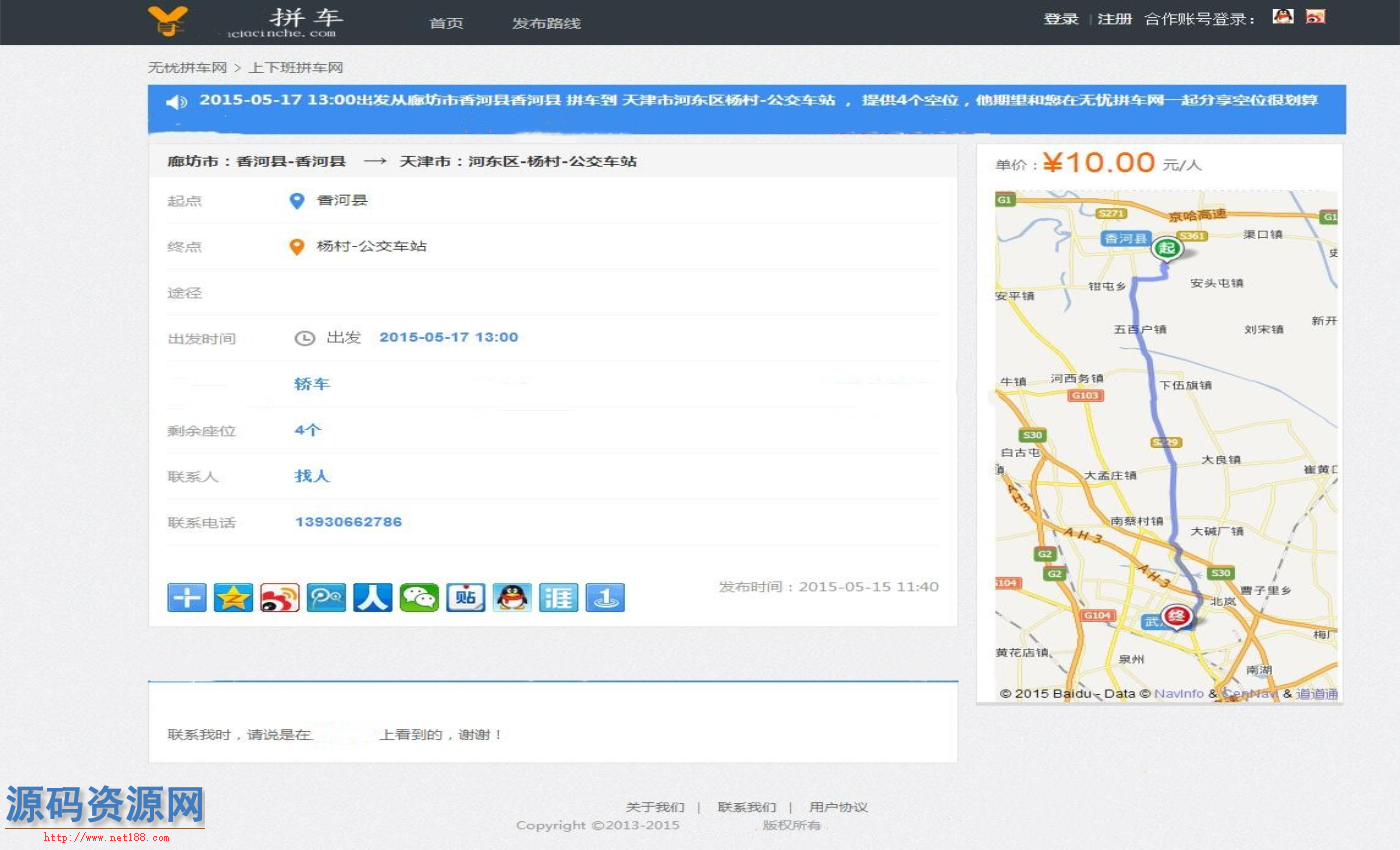This screenshot has width=1400, height=850.
Task: Click the 发布时间：2015-05-15 11:40 text
Action: [x=829, y=587]
